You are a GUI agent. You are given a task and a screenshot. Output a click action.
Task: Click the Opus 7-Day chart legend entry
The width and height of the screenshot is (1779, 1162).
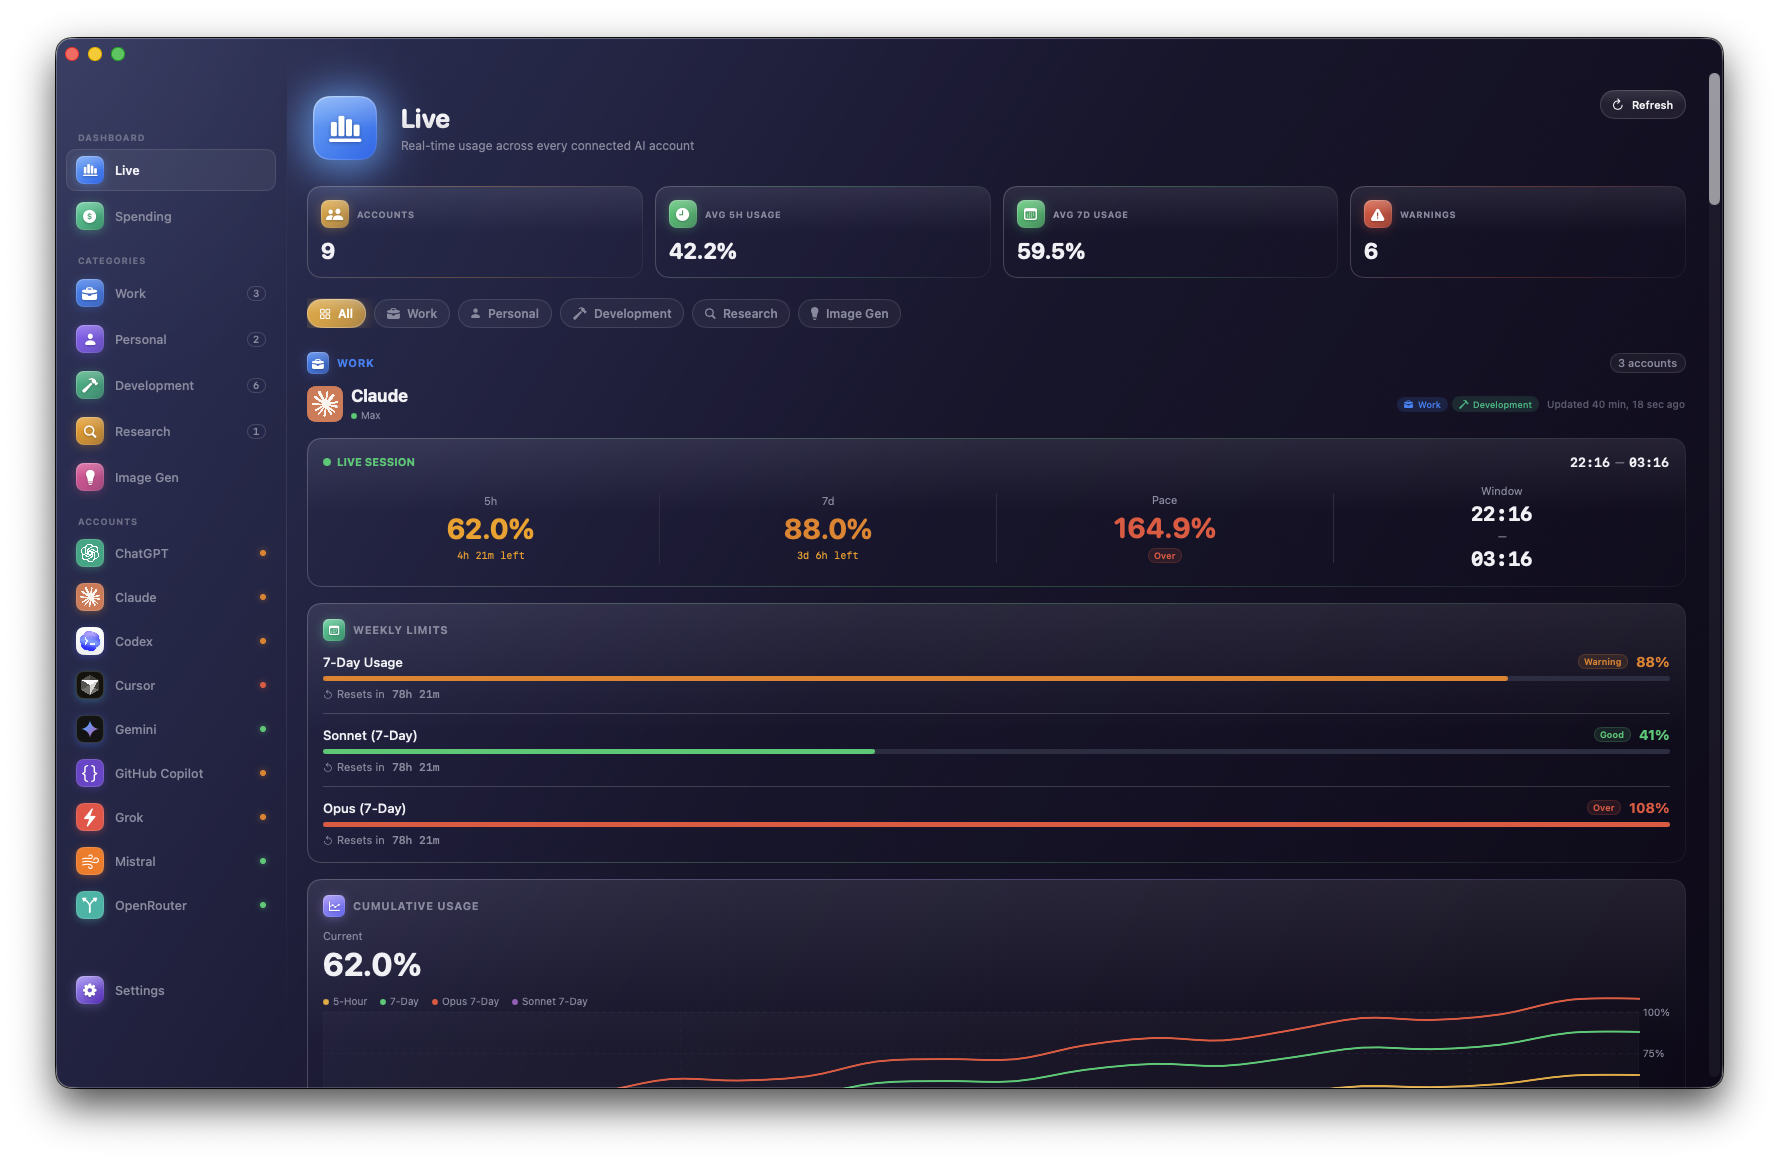[x=466, y=1002]
